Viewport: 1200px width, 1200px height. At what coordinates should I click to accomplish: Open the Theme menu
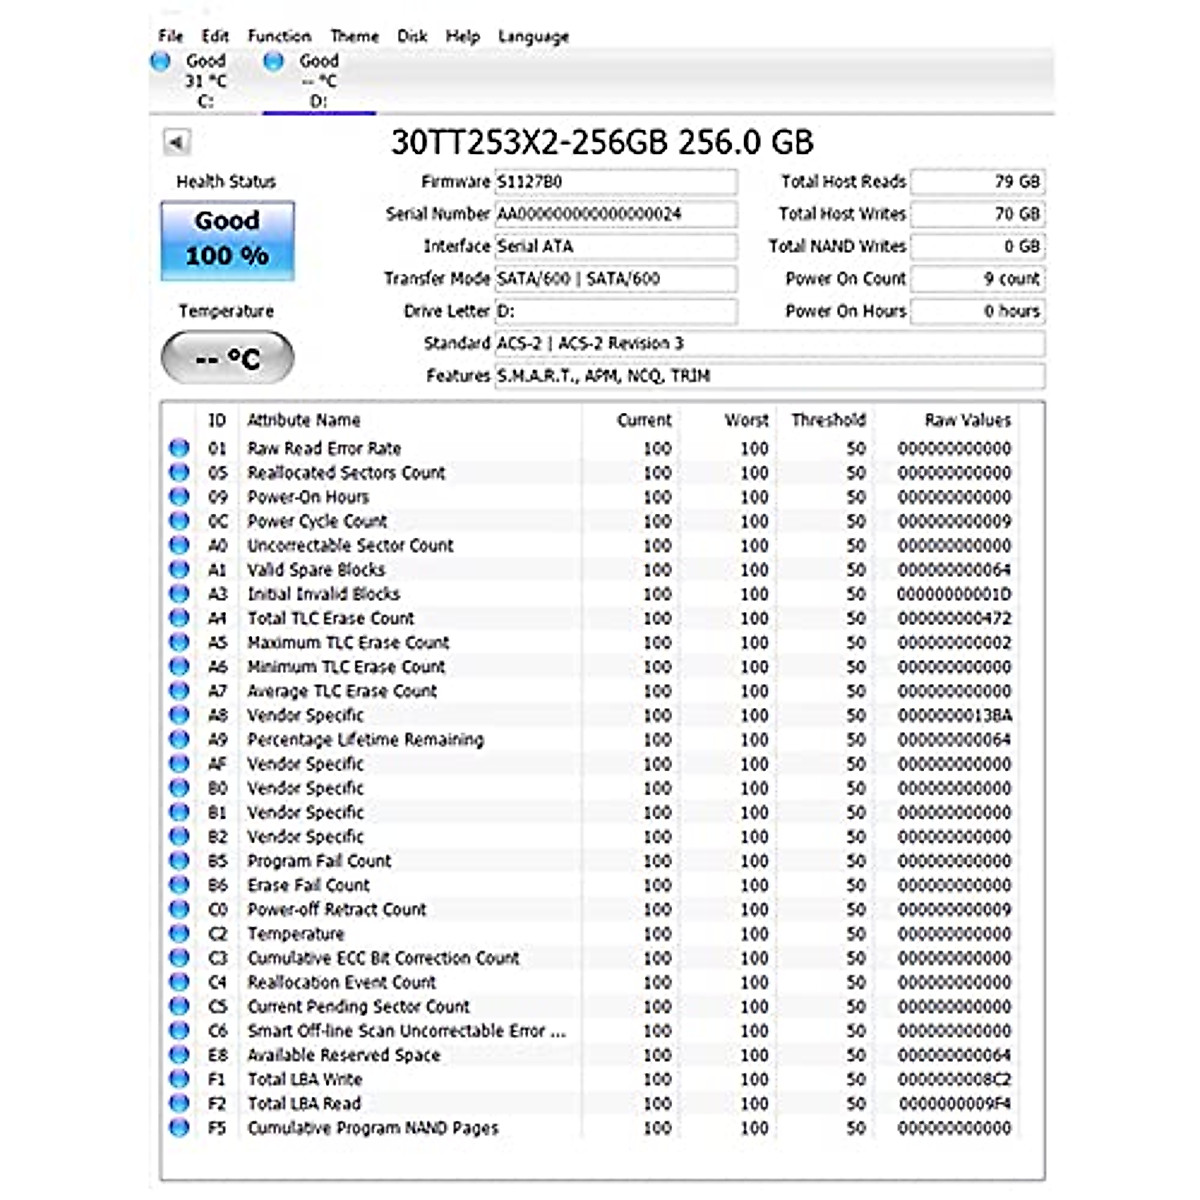tap(354, 36)
